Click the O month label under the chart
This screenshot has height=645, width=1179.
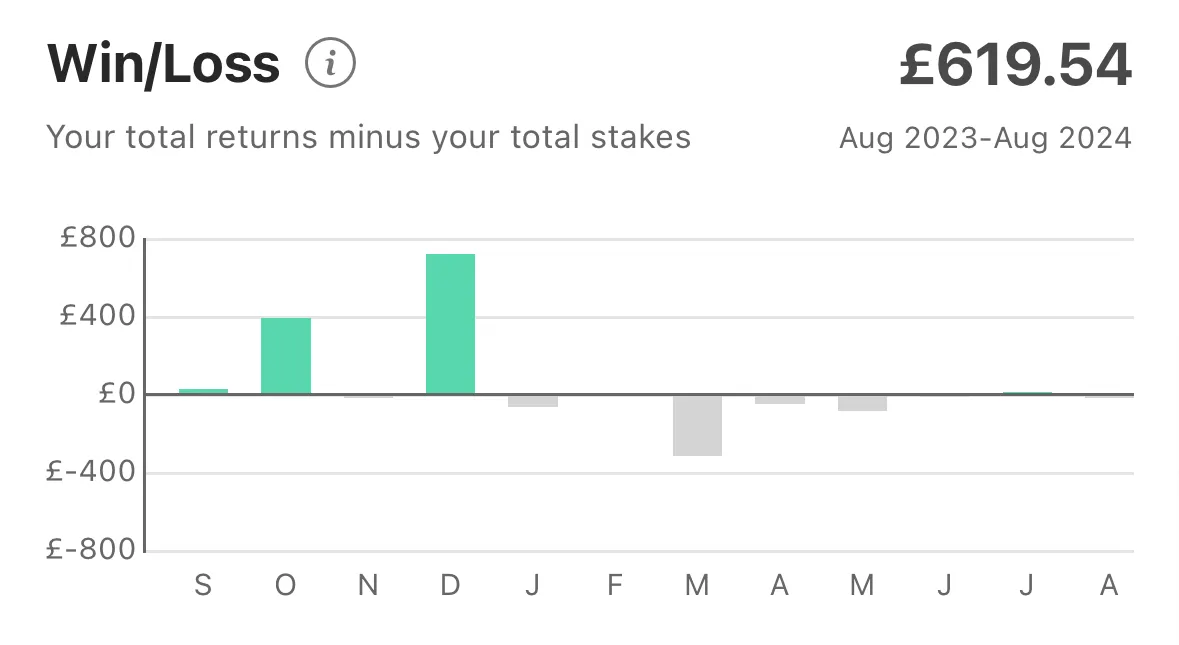click(286, 585)
